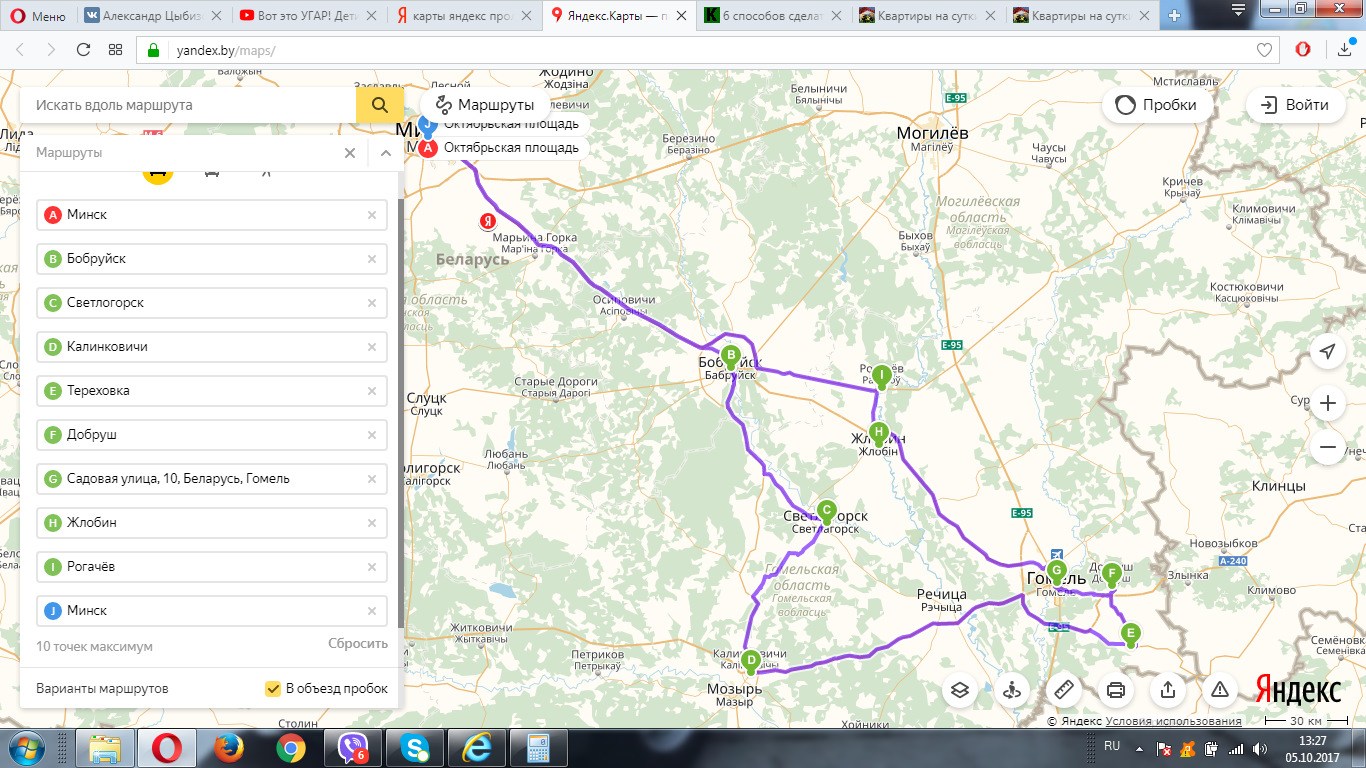Click the Могилёв city label on the map
This screenshot has height=768, width=1366.
point(932,132)
